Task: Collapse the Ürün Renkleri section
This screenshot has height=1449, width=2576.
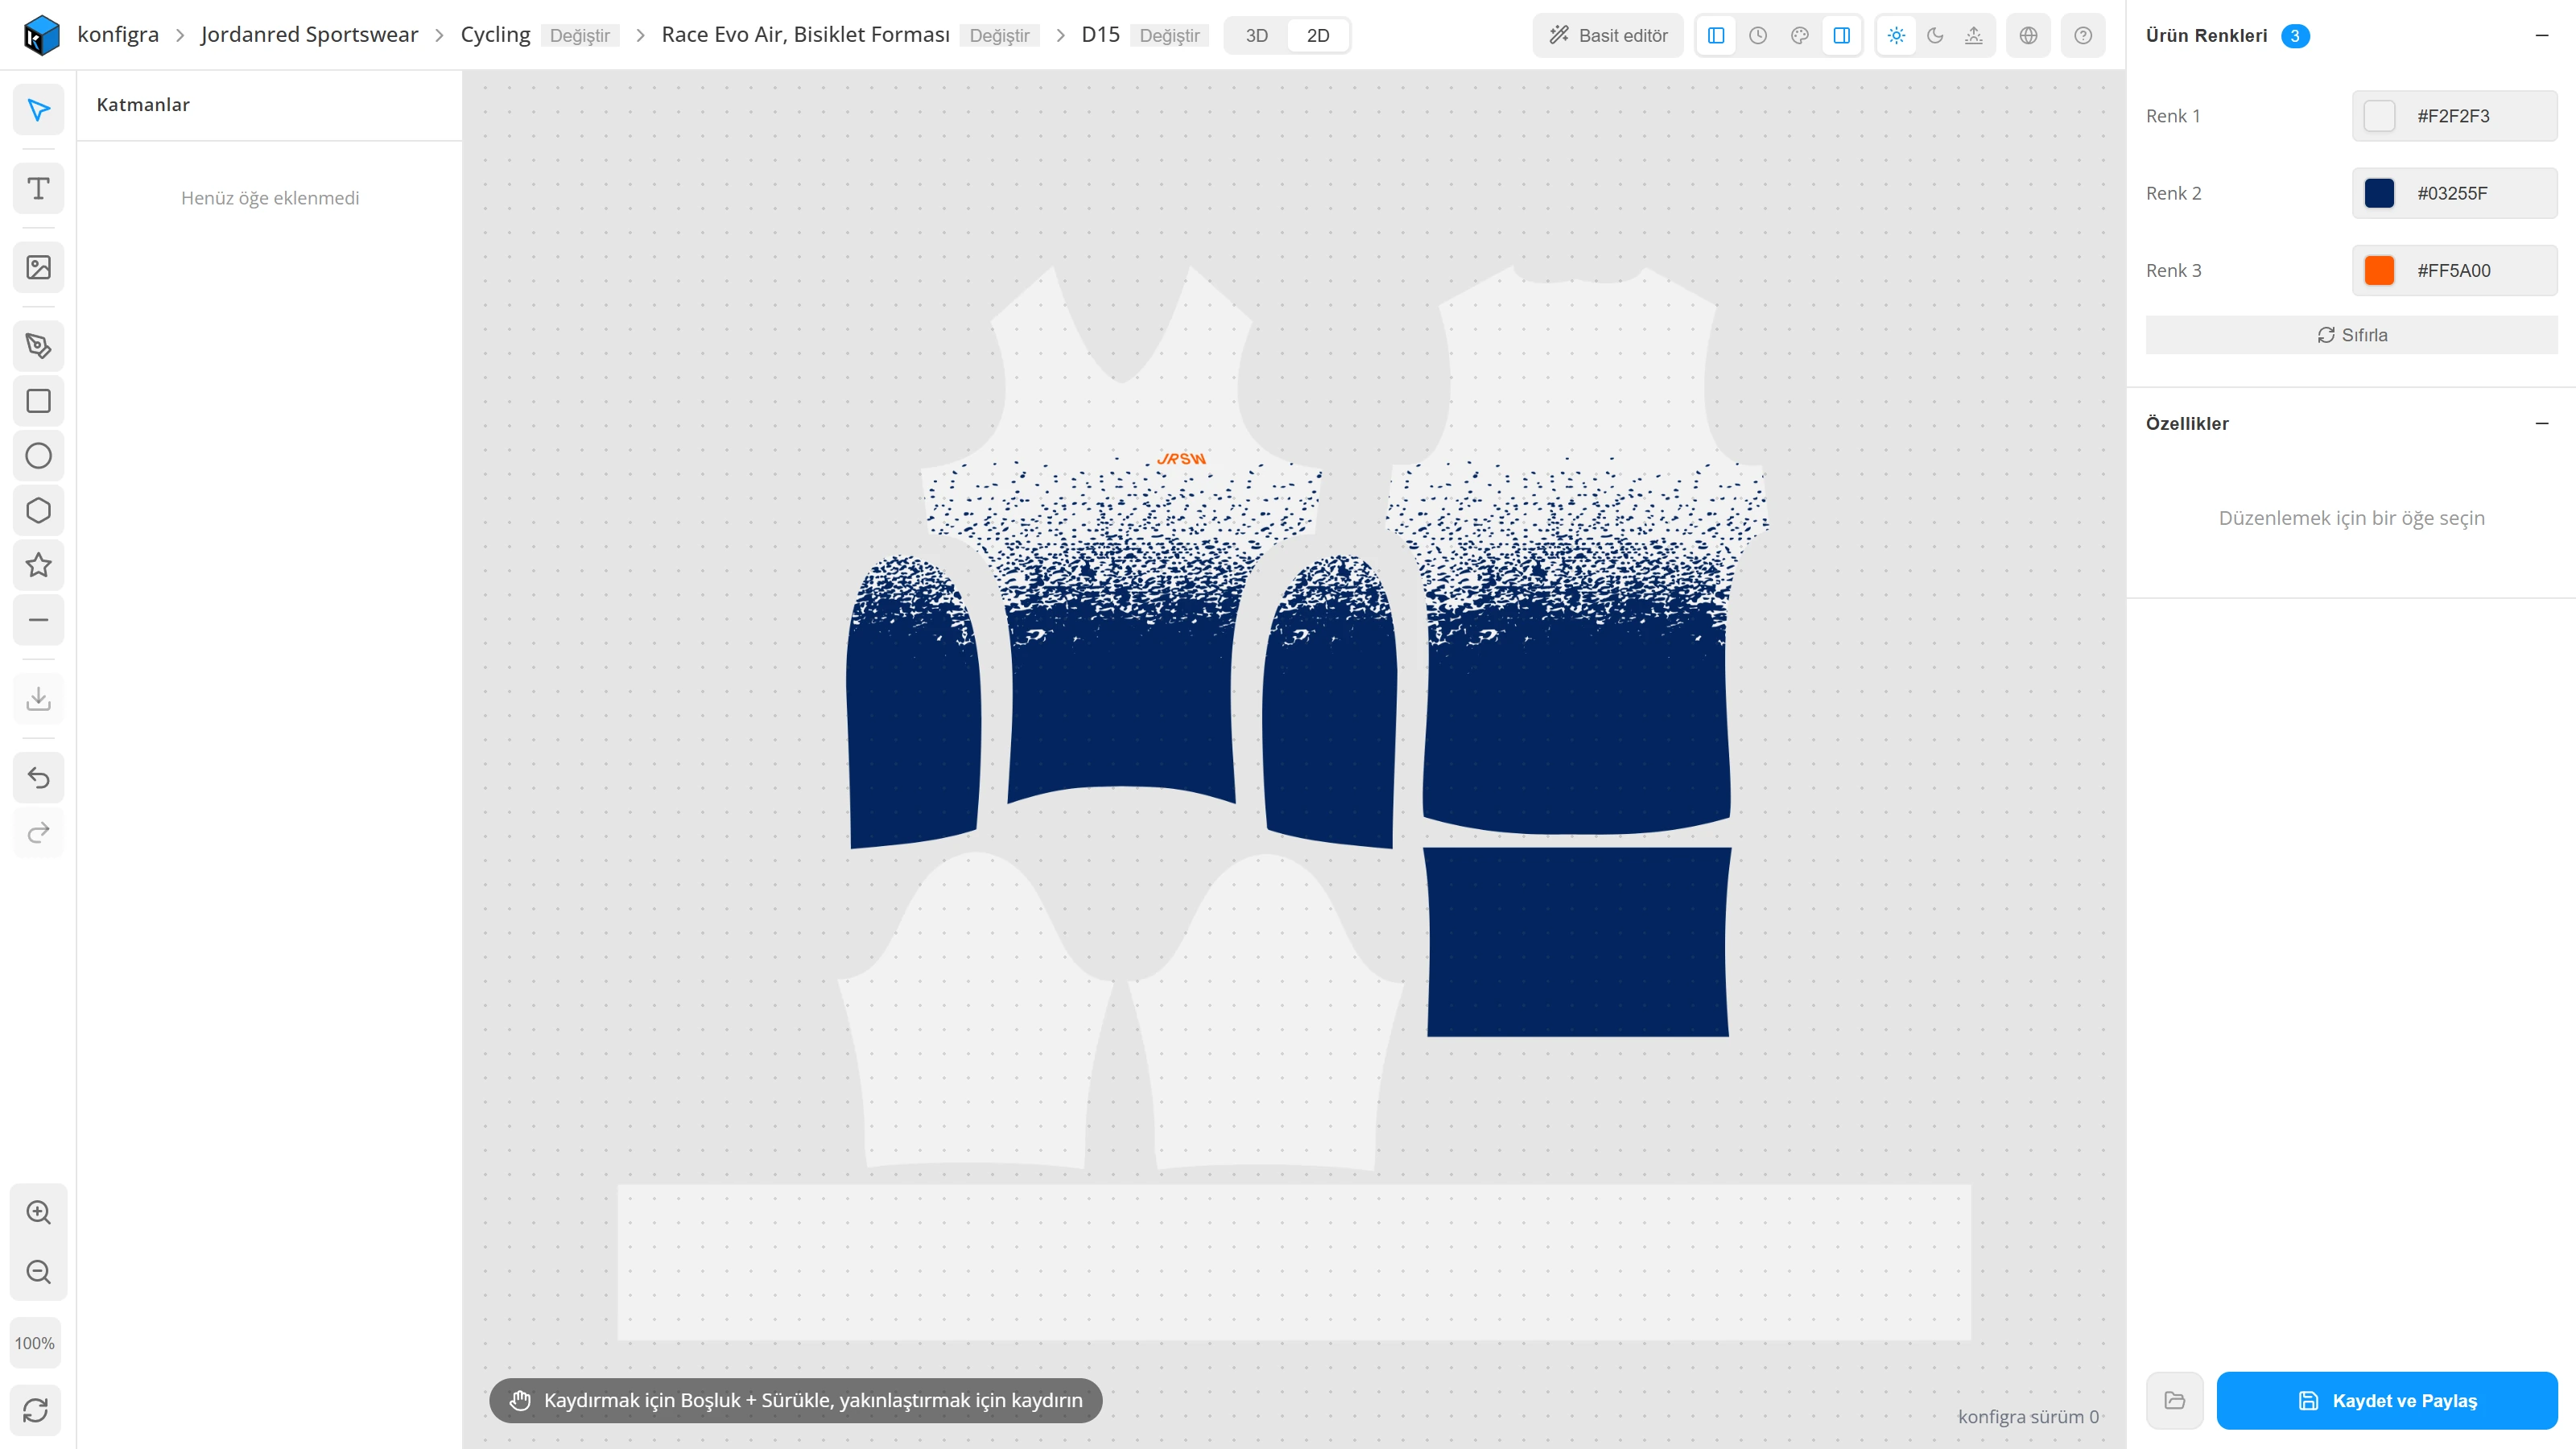Action: tap(2542, 35)
